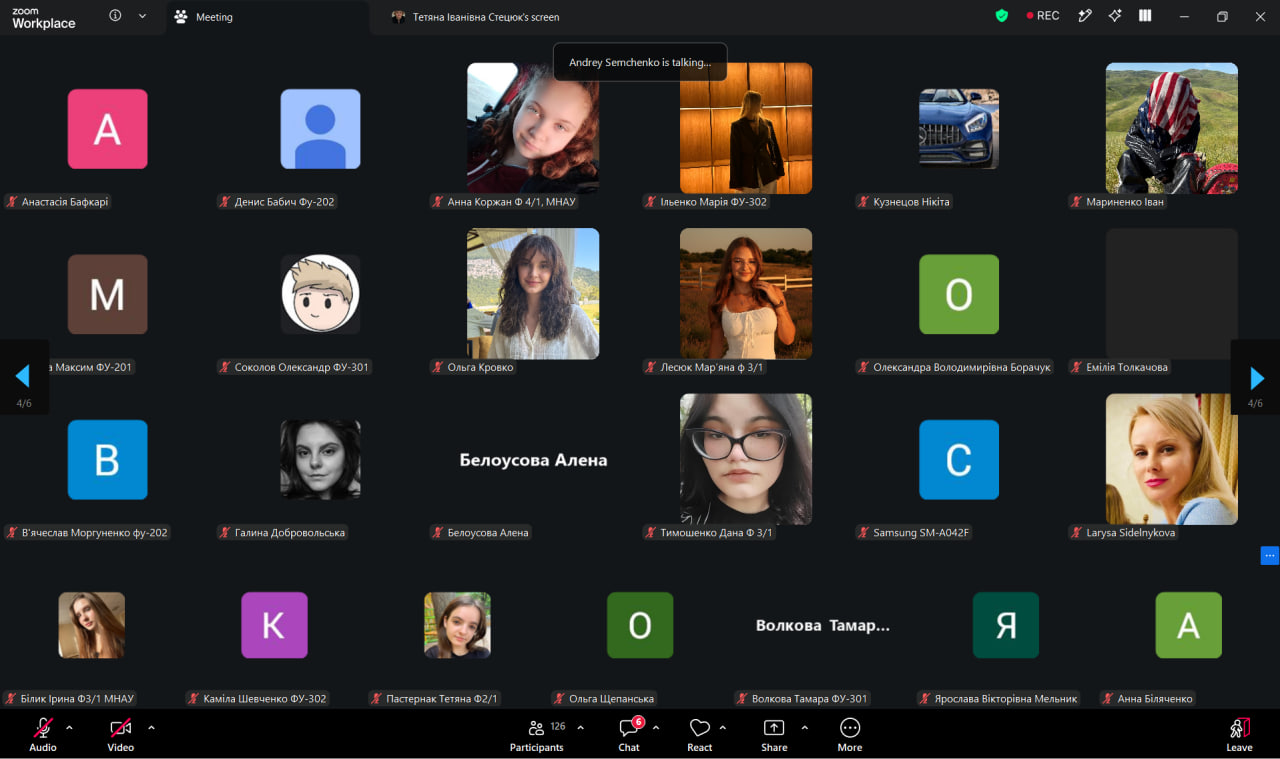The image size is (1280, 759).
Task: Unmute the microphone with the Audio button
Action: coord(43,735)
